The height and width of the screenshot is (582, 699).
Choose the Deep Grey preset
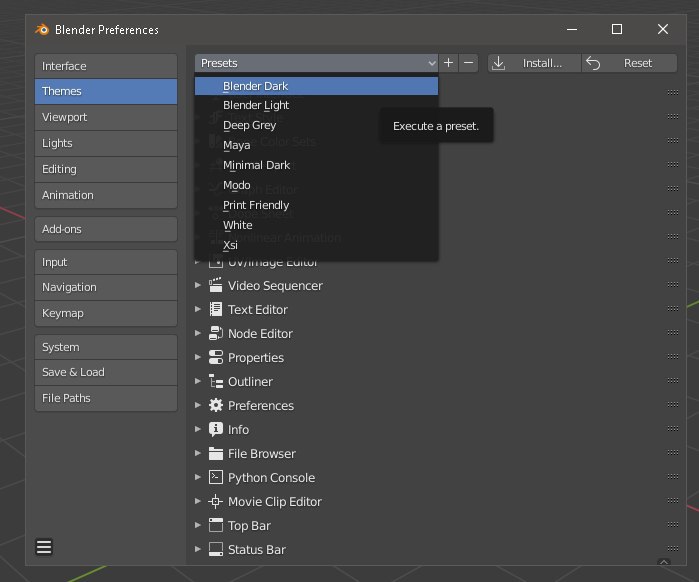pyautogui.click(x=316, y=125)
